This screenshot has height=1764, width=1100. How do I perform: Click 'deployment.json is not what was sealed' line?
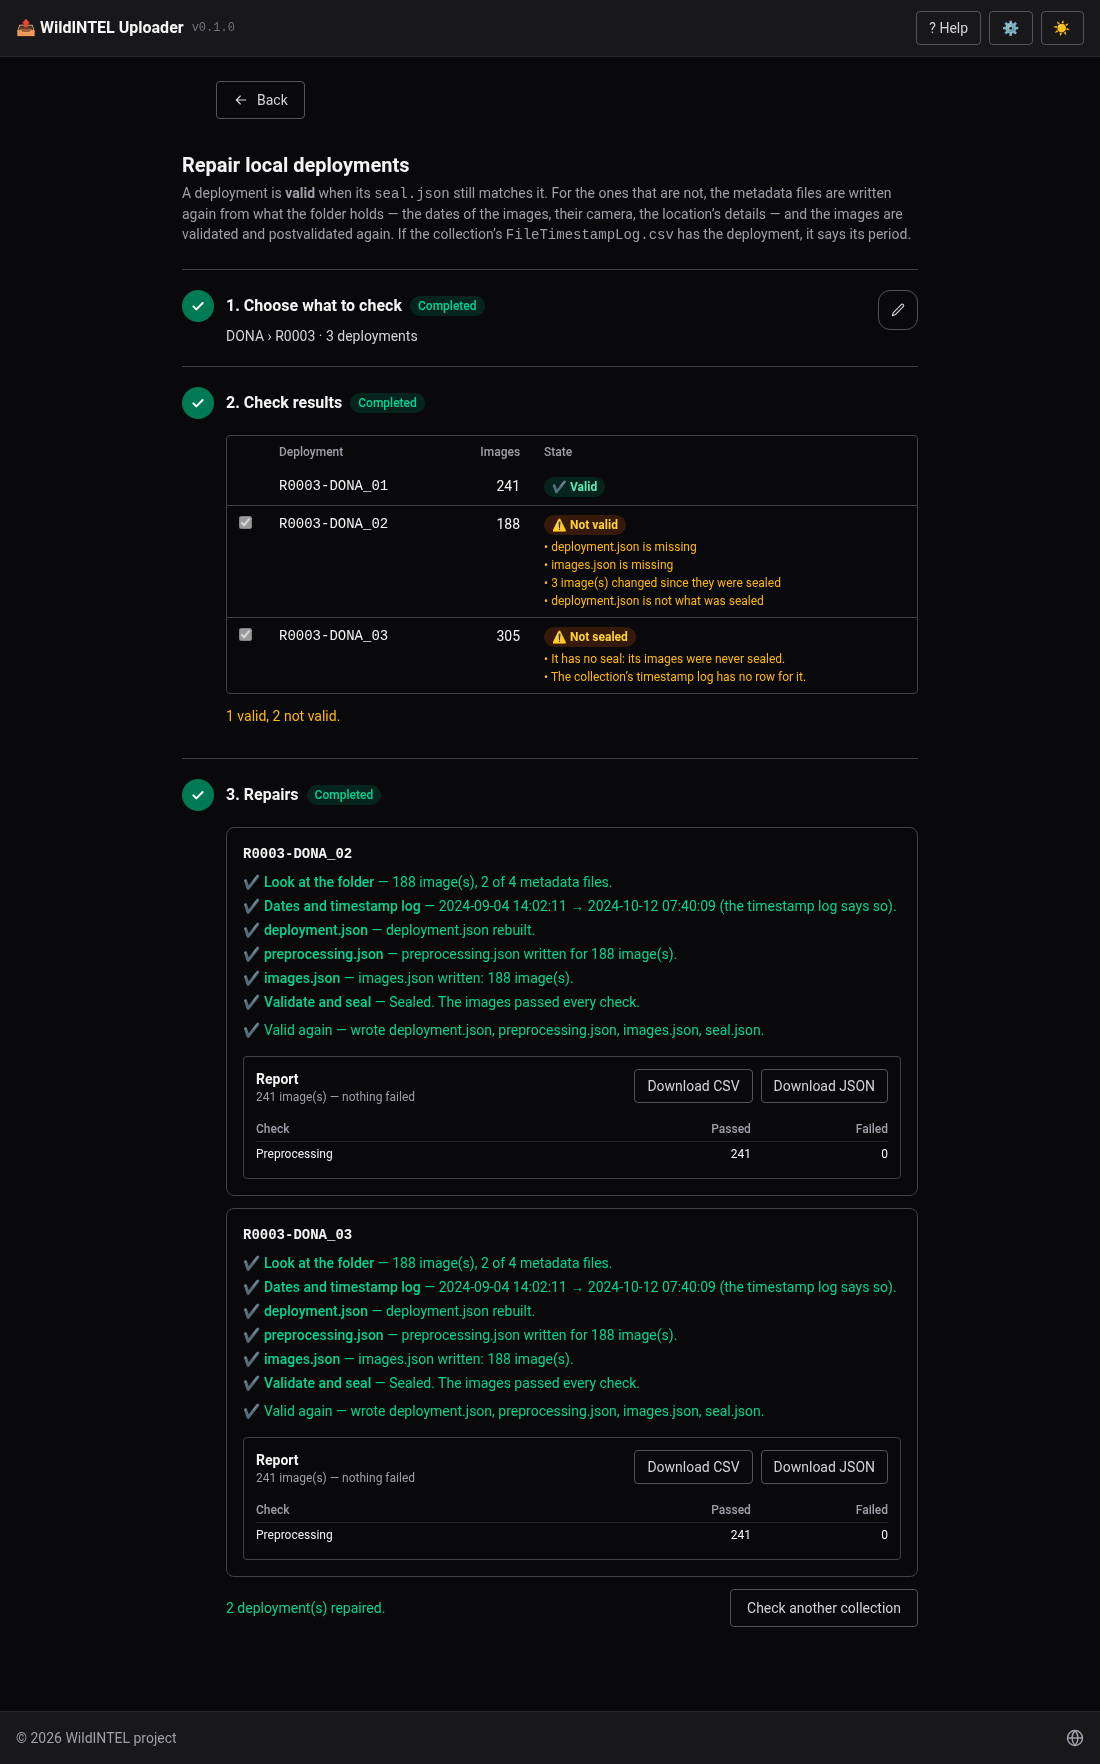654,601
